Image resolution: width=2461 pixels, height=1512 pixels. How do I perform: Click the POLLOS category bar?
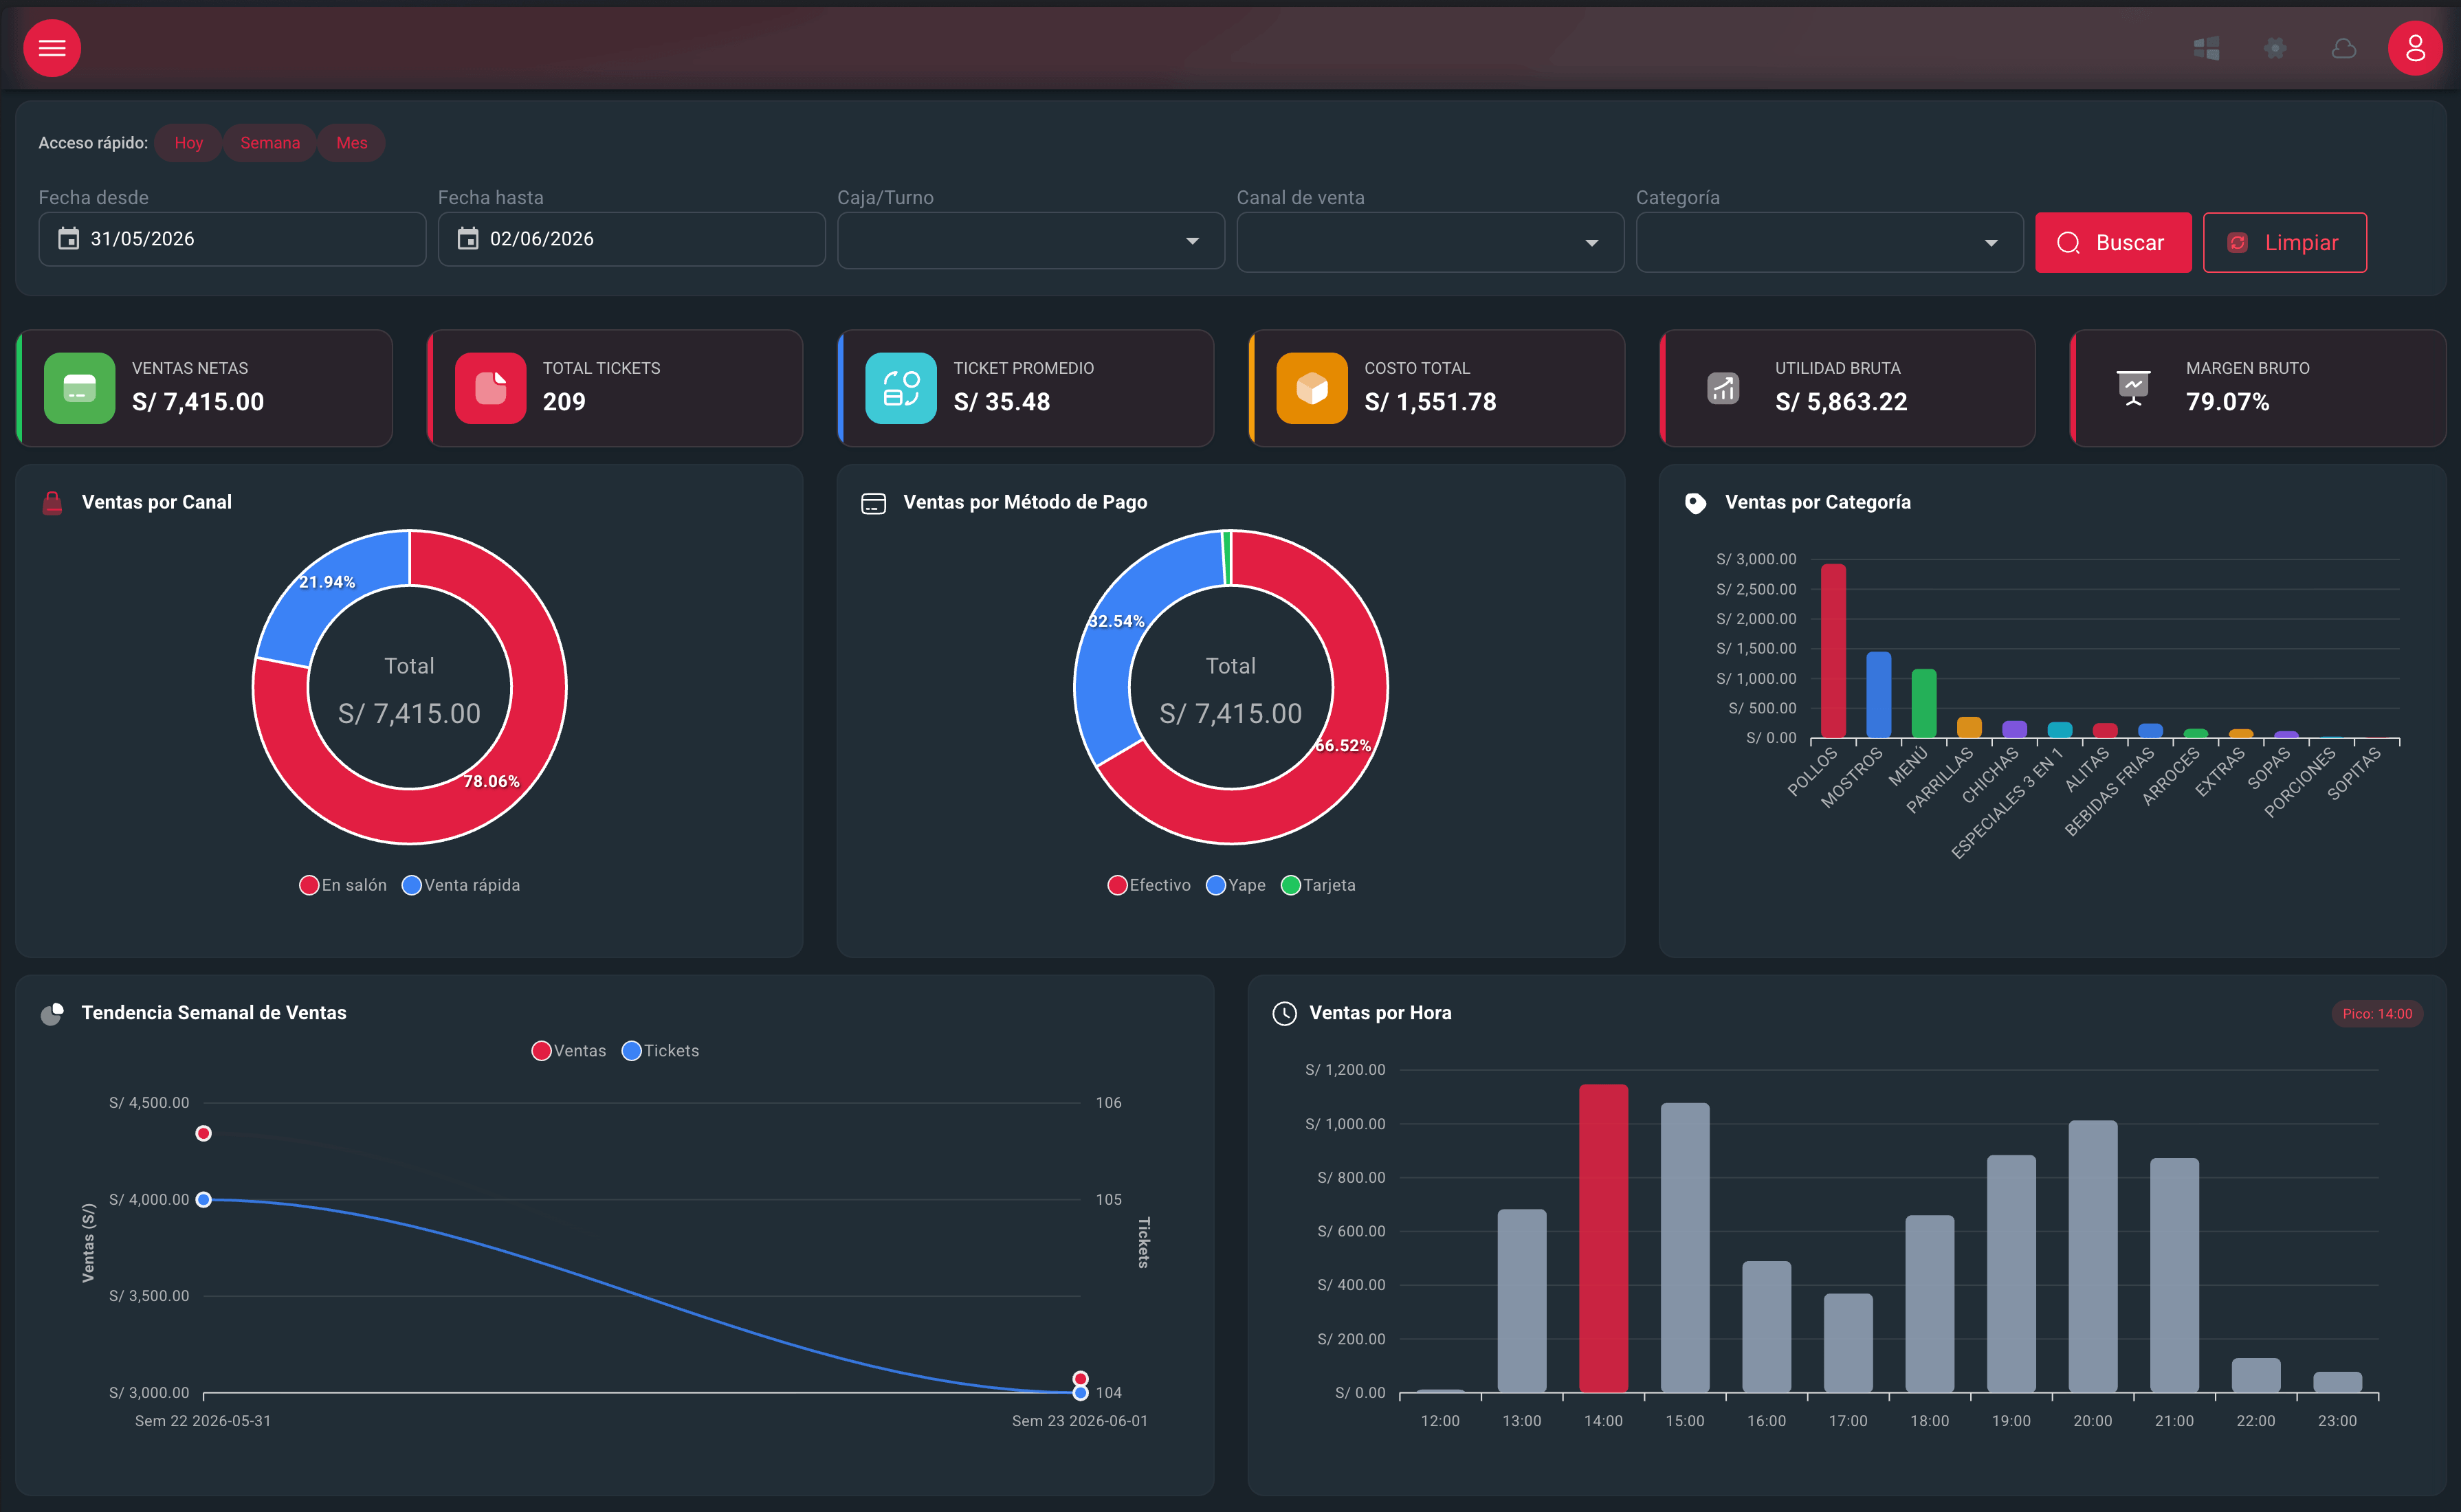[1833, 651]
